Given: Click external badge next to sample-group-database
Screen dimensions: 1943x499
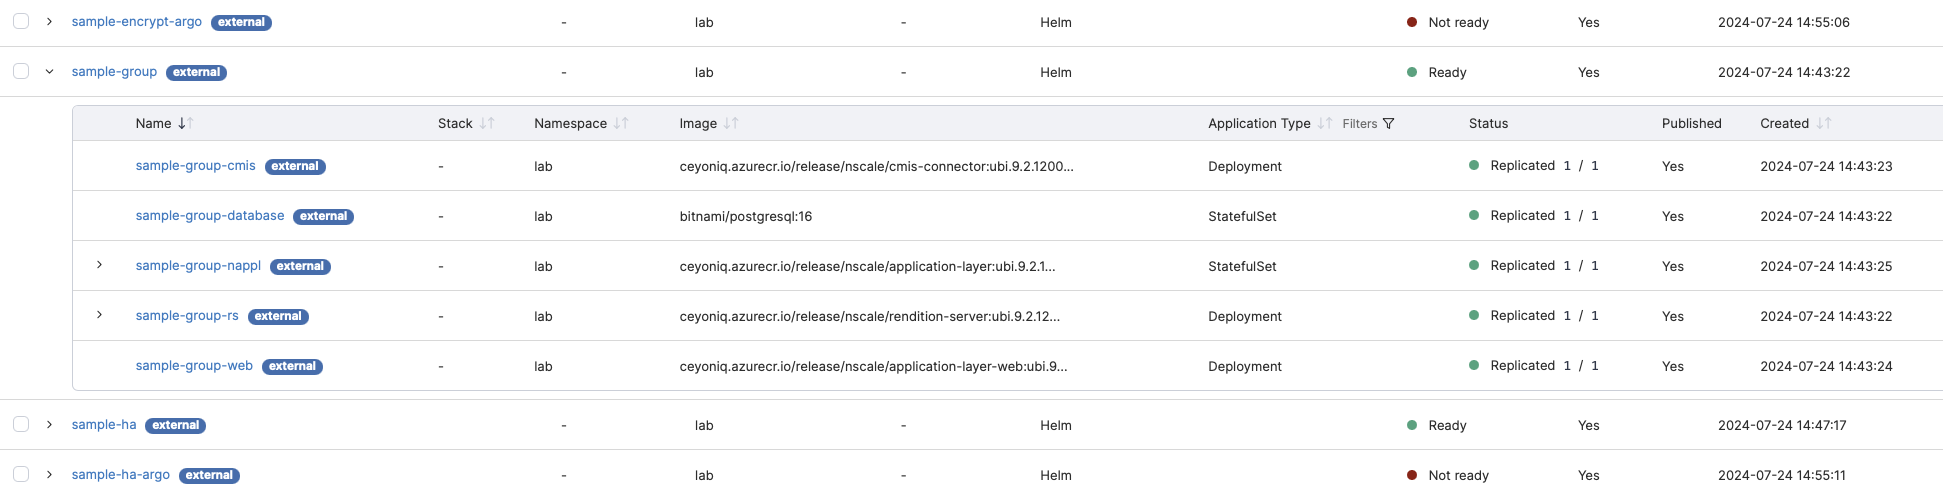Looking at the screenshot, I should pyautogui.click(x=323, y=216).
